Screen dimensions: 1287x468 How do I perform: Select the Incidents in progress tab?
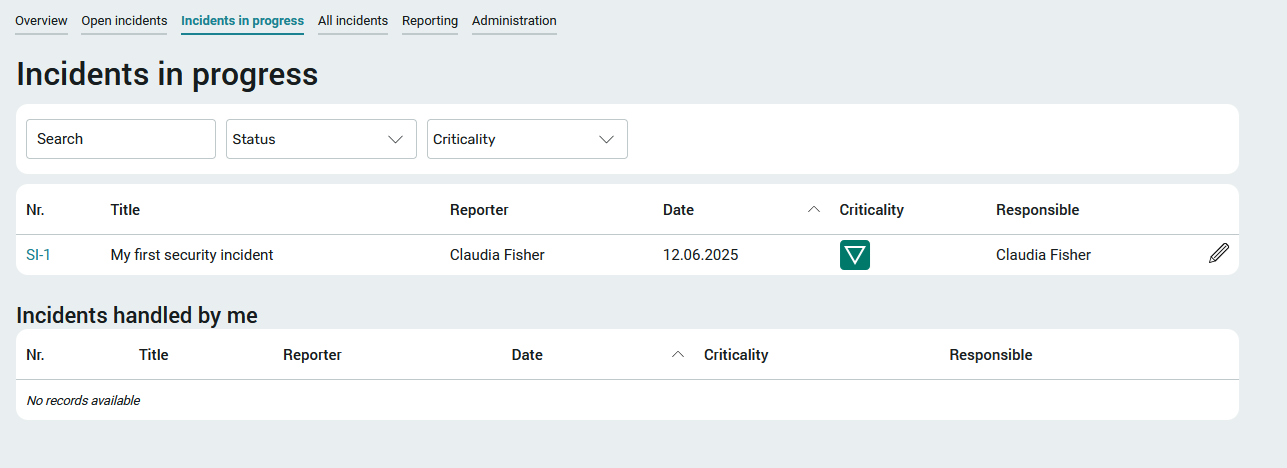coord(242,21)
